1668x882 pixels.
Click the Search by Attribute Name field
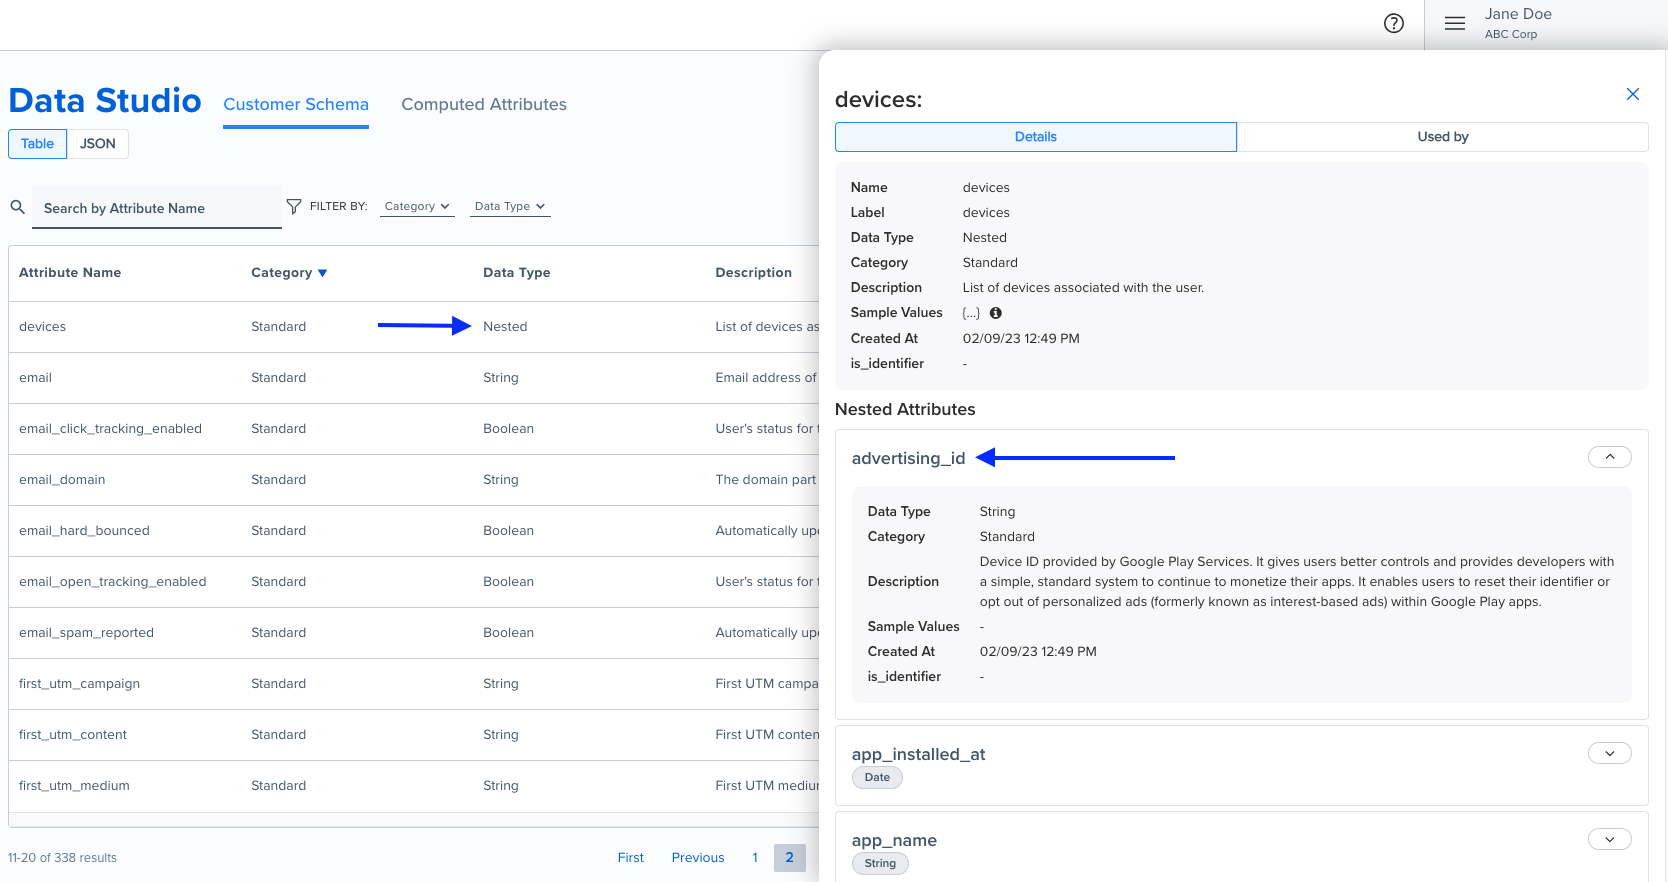pyautogui.click(x=157, y=208)
